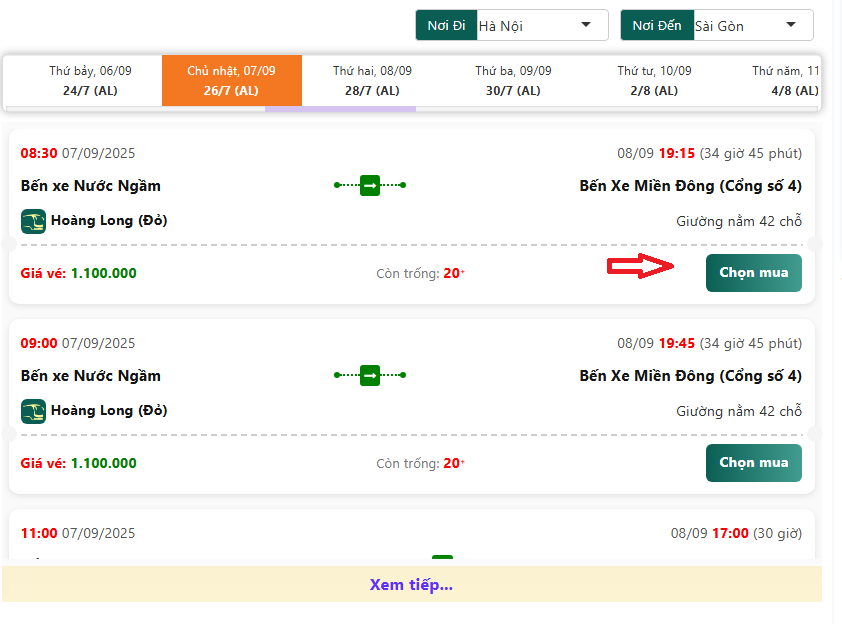842x624 pixels.
Task: Click Hoàng Long logo in the 09:00 trip
Action: pyautogui.click(x=33, y=411)
